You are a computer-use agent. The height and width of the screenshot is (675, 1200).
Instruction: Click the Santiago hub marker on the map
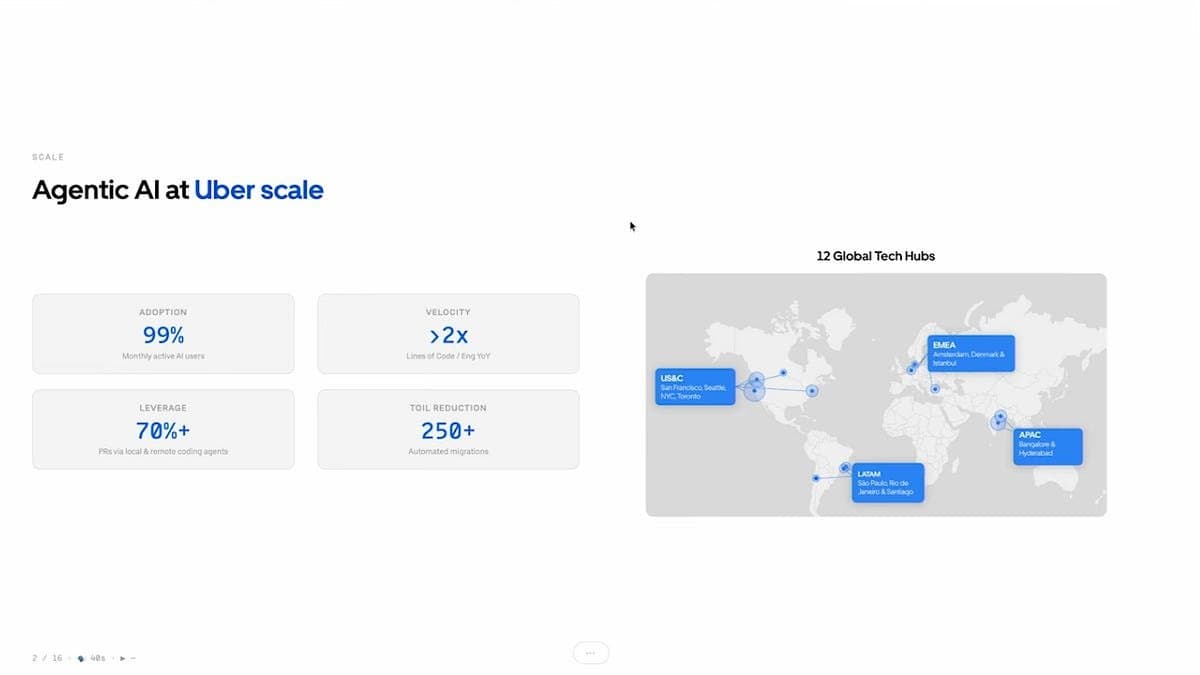[x=817, y=479]
